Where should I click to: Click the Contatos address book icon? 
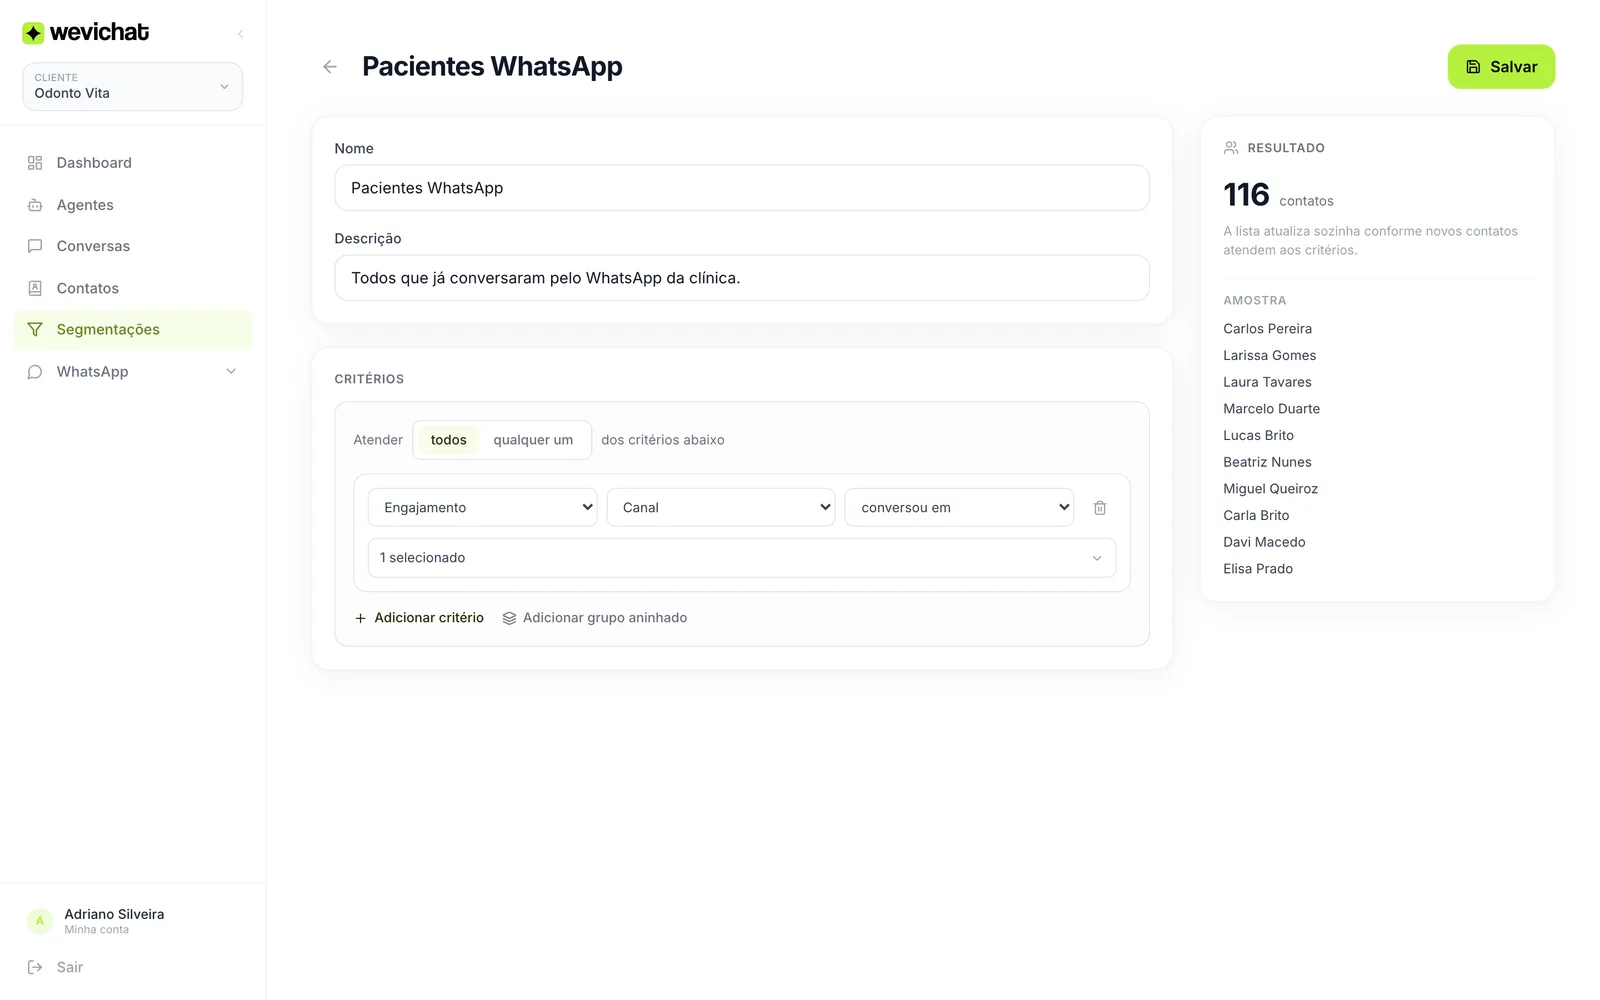tap(35, 288)
